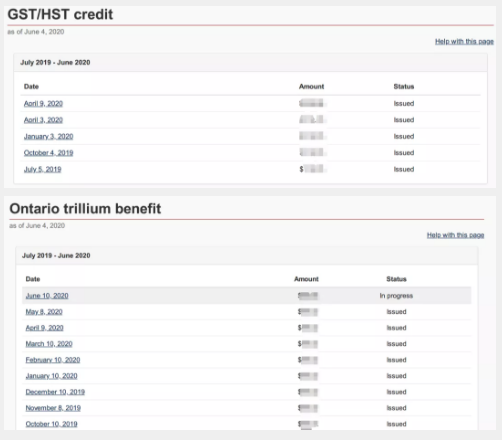The height and width of the screenshot is (440, 502).
Task: Click the 'In progress' status for June 10, 2020
Action: coord(396,296)
